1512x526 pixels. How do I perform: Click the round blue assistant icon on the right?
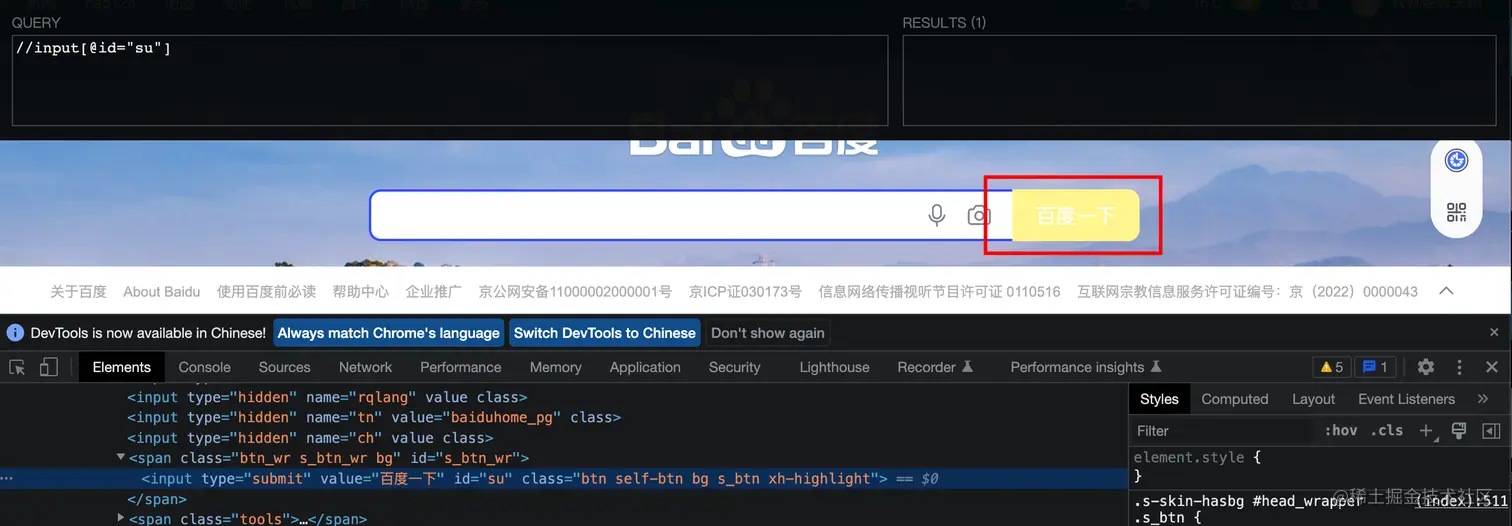(1456, 160)
